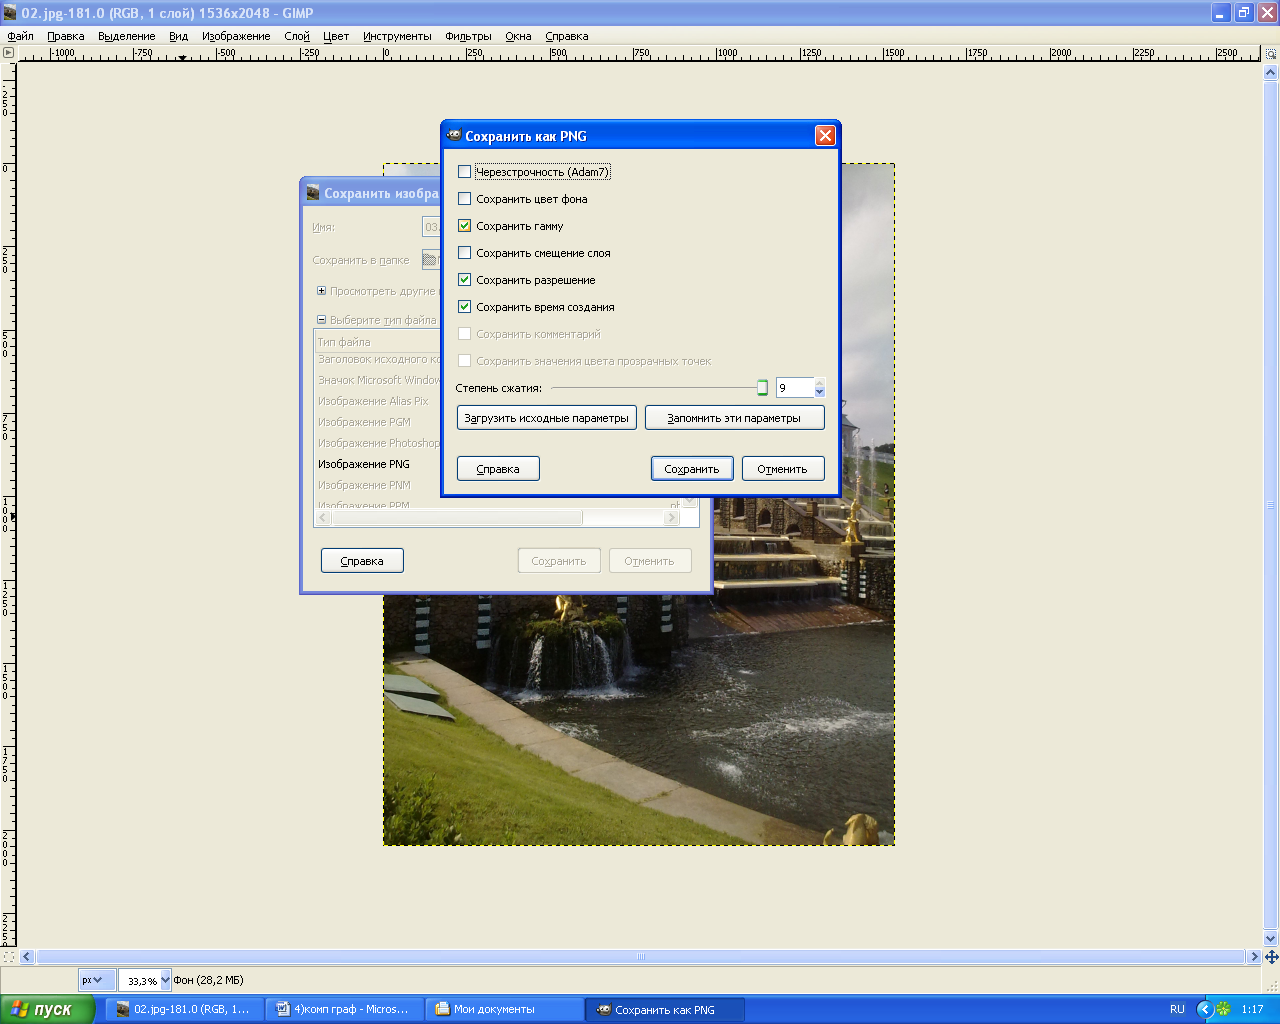Click 'Сохранить комментарий' checkbox
Image resolution: width=1280 pixels, height=1024 pixels.
(x=464, y=334)
